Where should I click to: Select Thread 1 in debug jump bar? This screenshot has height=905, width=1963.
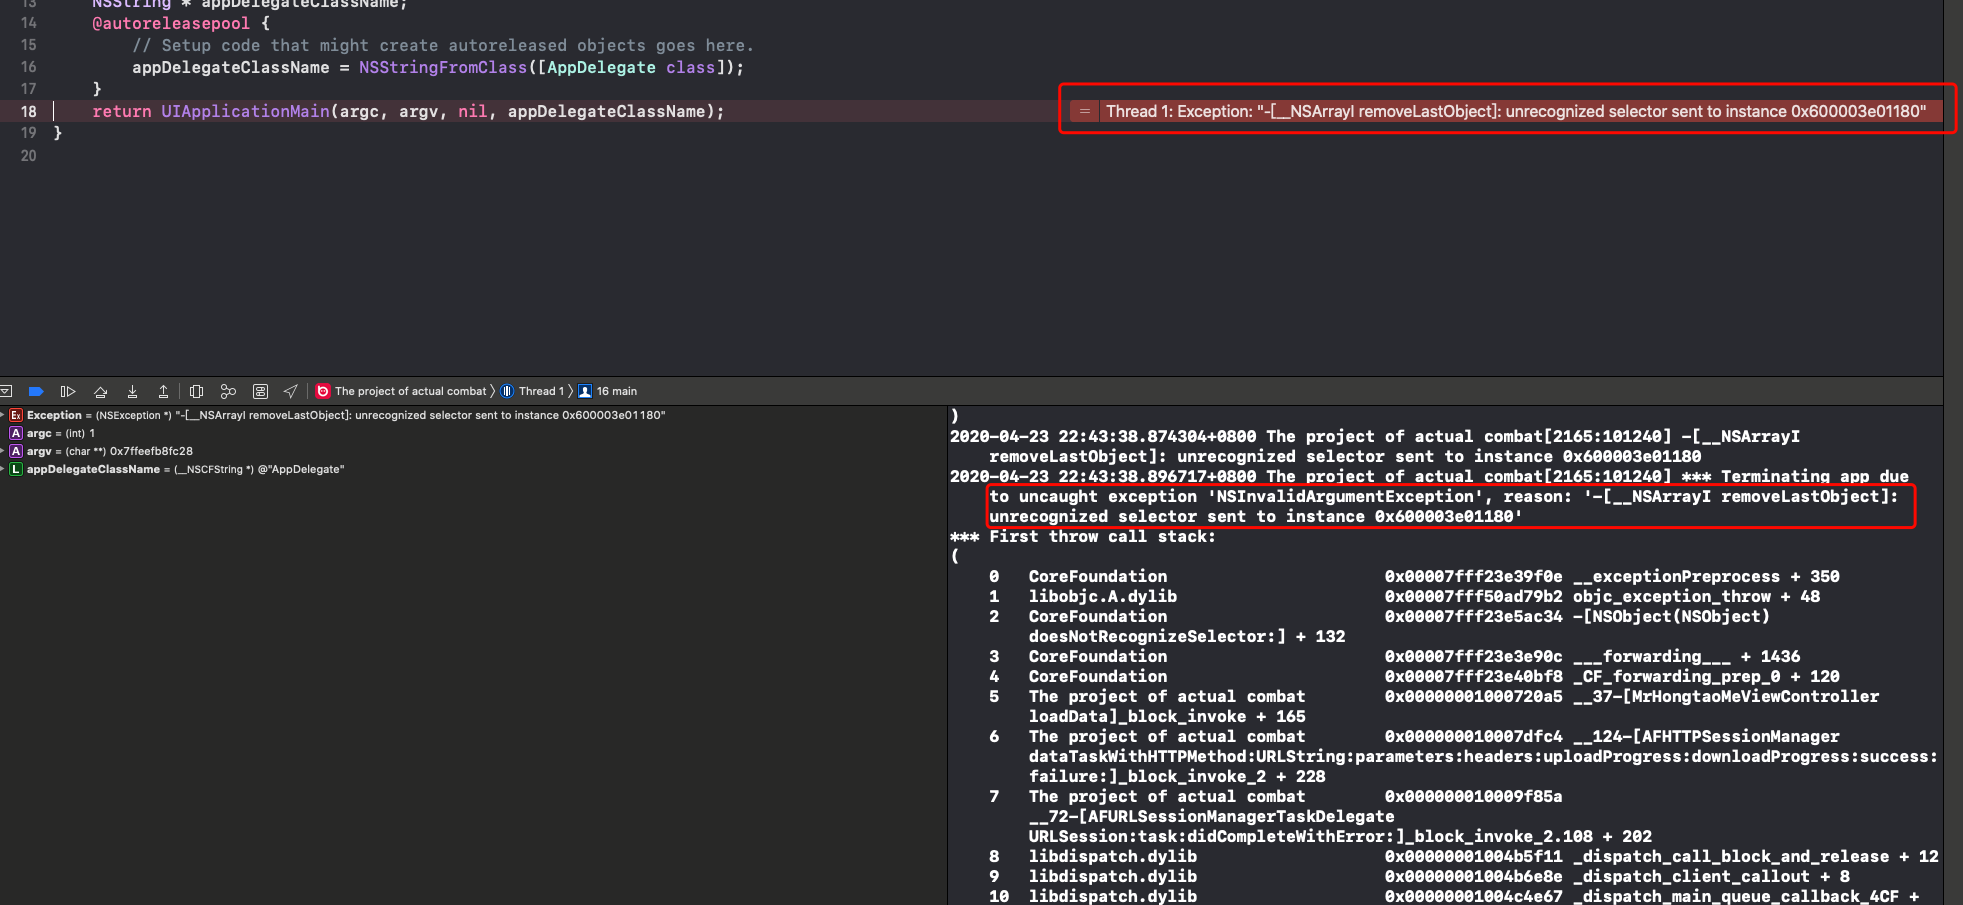(x=533, y=391)
